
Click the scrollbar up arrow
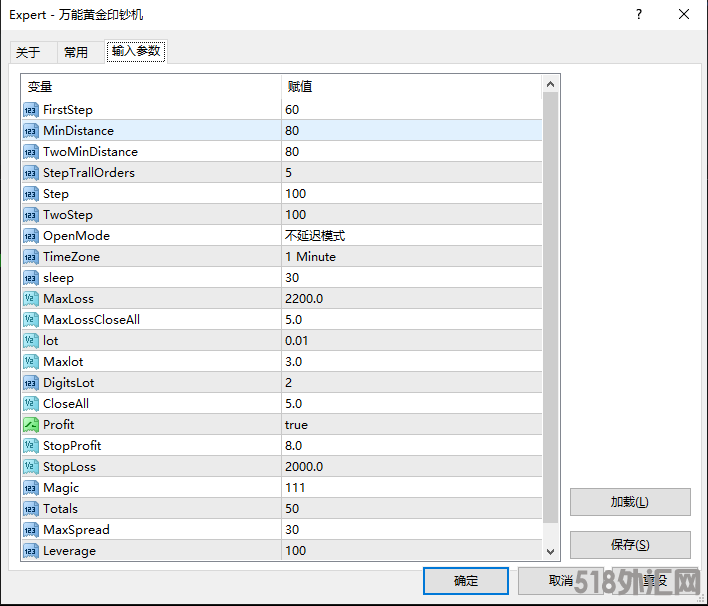point(550,84)
